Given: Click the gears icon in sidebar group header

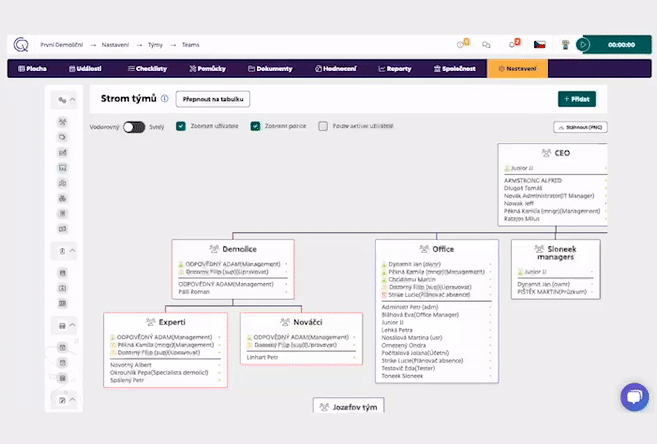Looking at the screenshot, I should point(62,100).
